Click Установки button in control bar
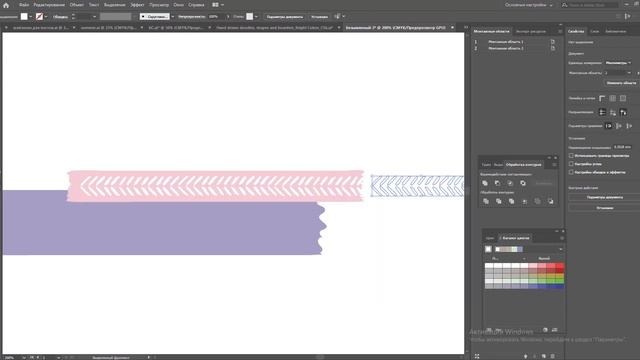 click(x=319, y=17)
